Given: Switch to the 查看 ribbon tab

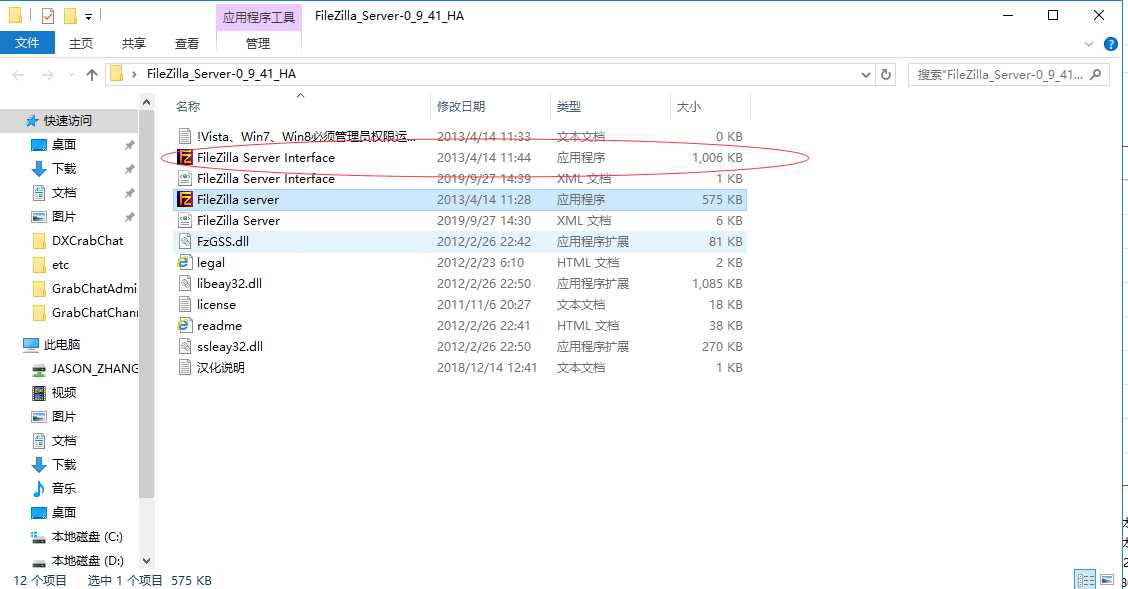Looking at the screenshot, I should point(187,43).
